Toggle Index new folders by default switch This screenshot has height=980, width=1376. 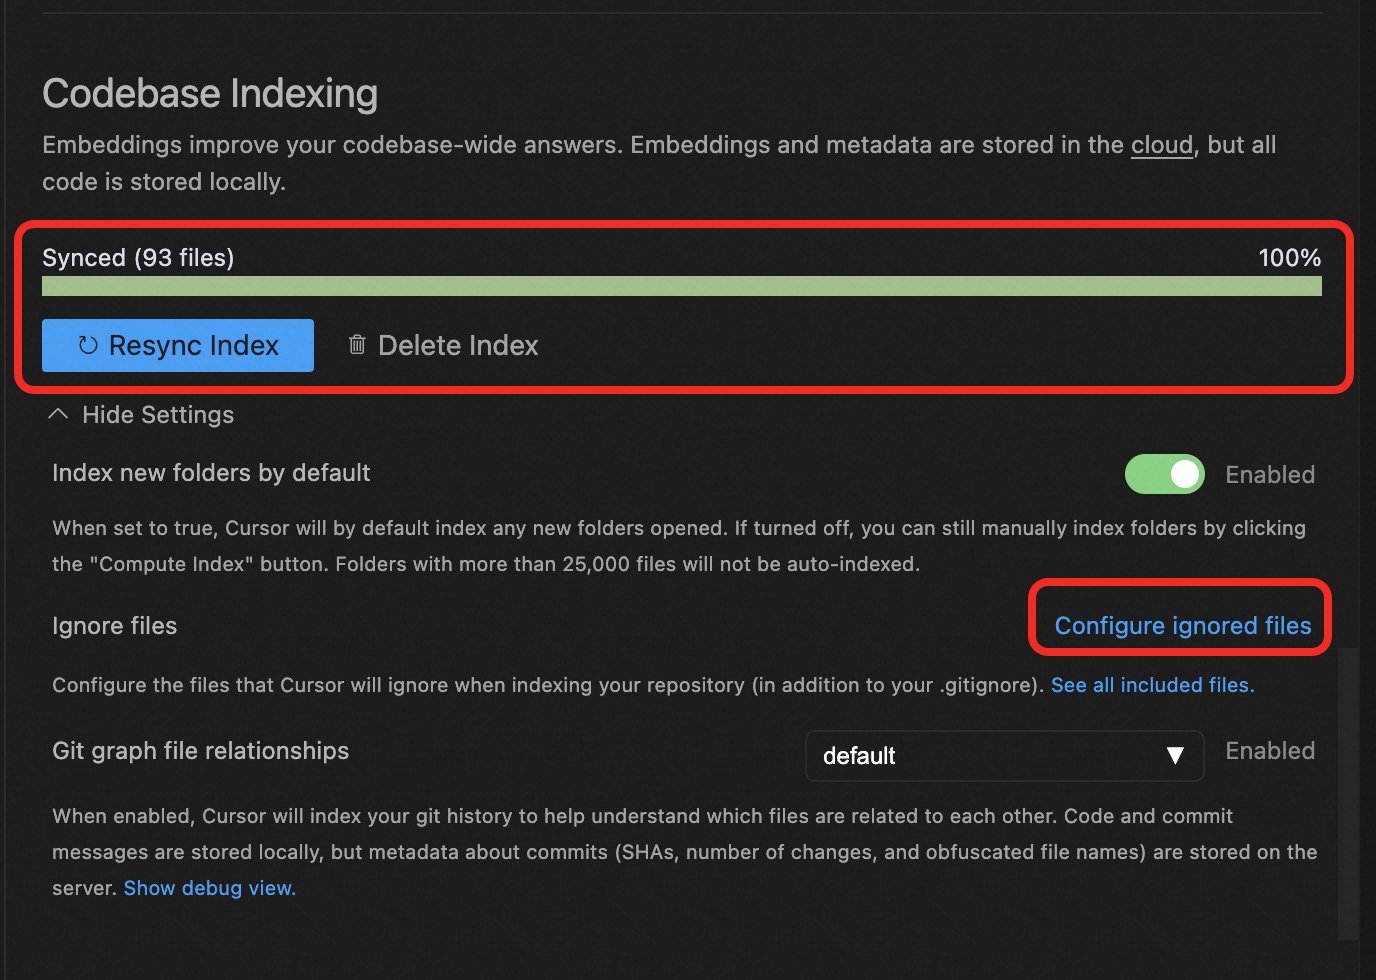1165,474
